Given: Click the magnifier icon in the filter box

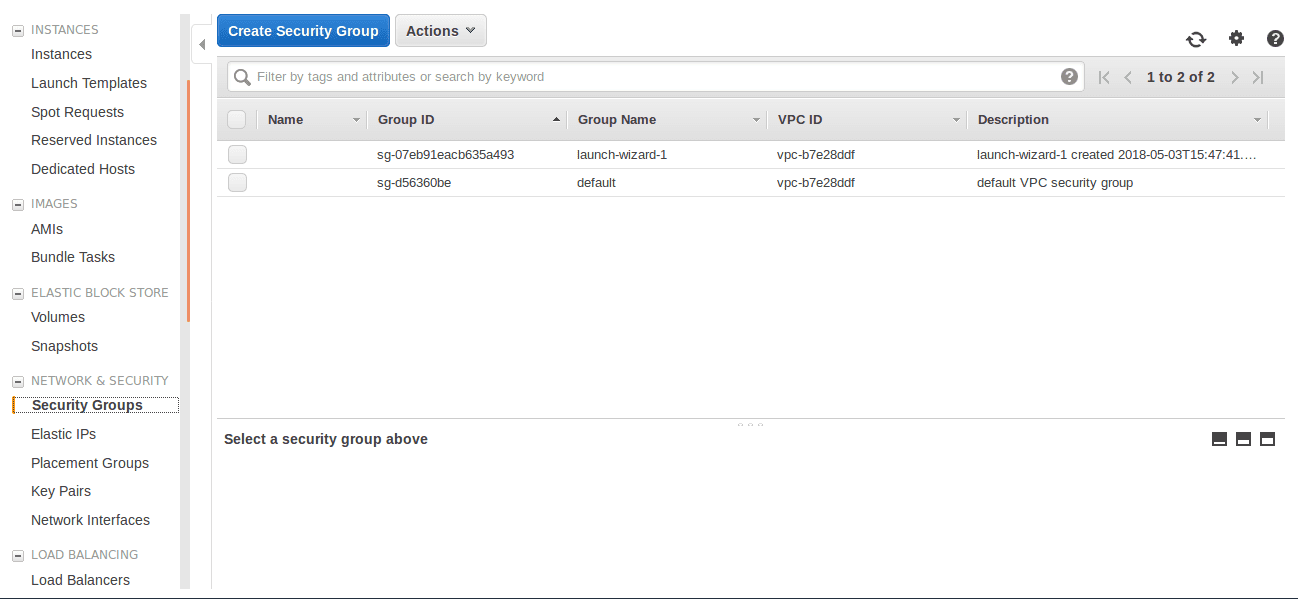Looking at the screenshot, I should 242,77.
